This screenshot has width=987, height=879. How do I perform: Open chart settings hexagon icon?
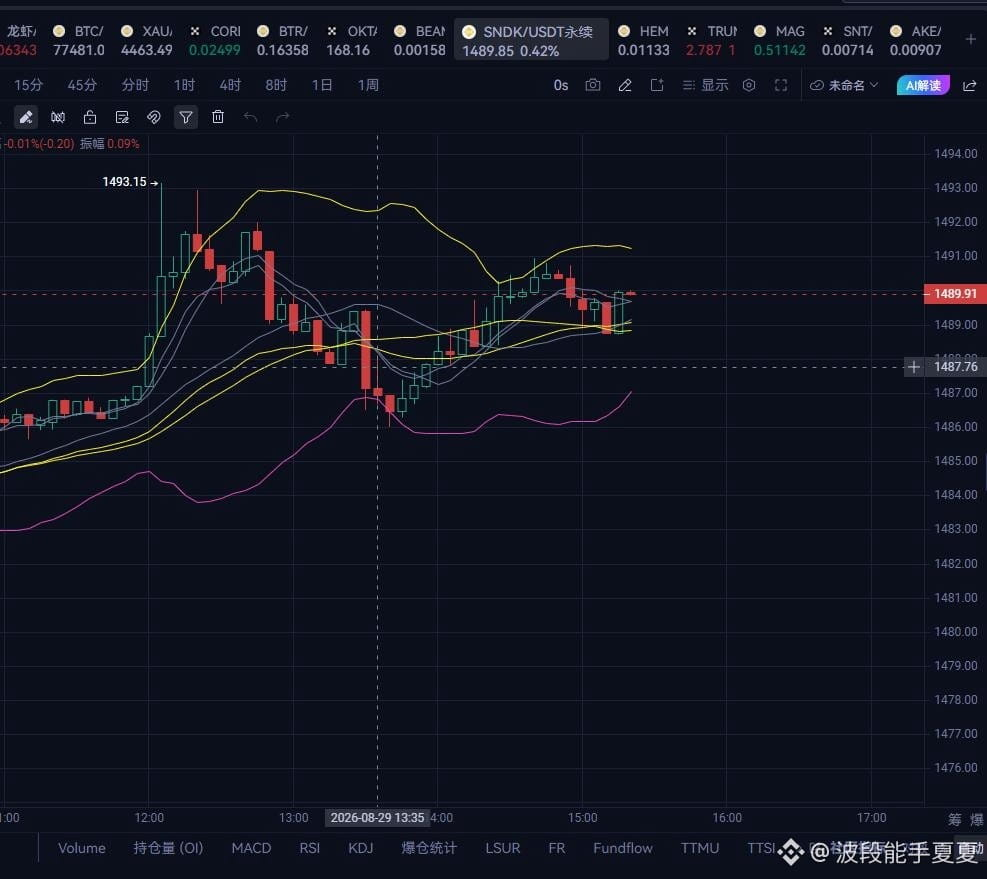coord(748,85)
